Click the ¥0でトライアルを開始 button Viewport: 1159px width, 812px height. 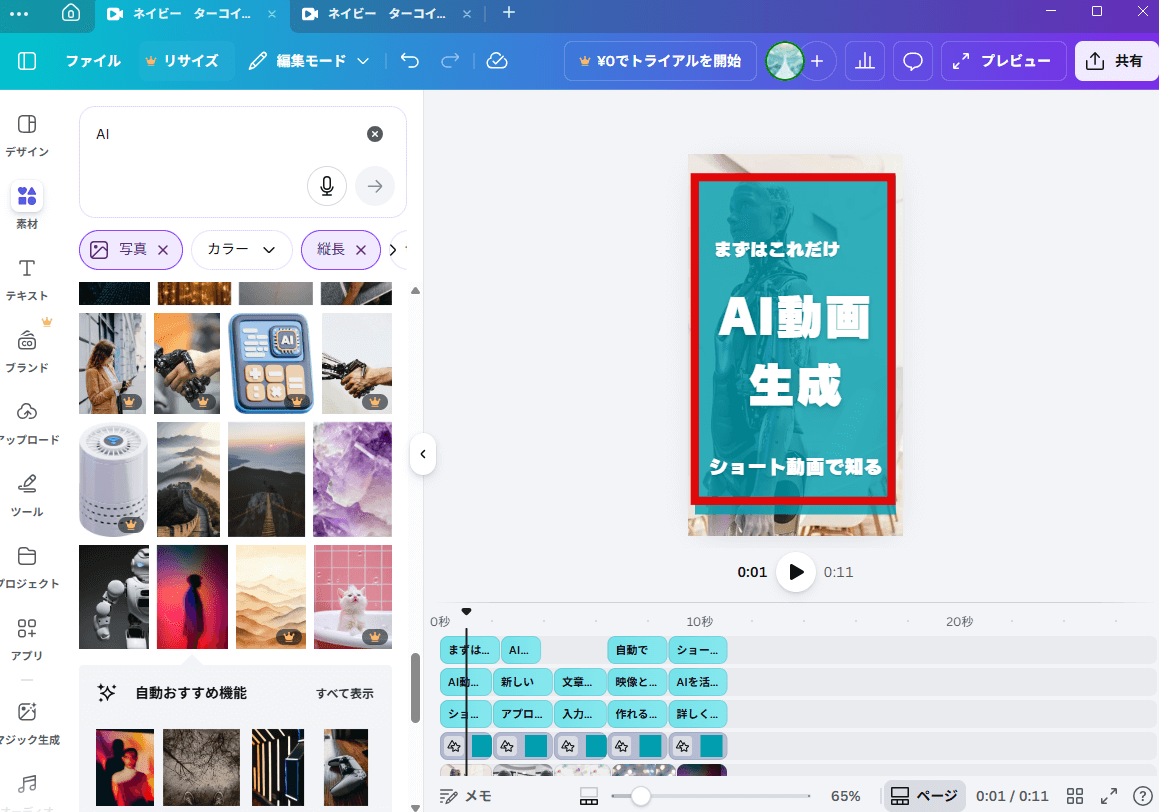pos(660,61)
